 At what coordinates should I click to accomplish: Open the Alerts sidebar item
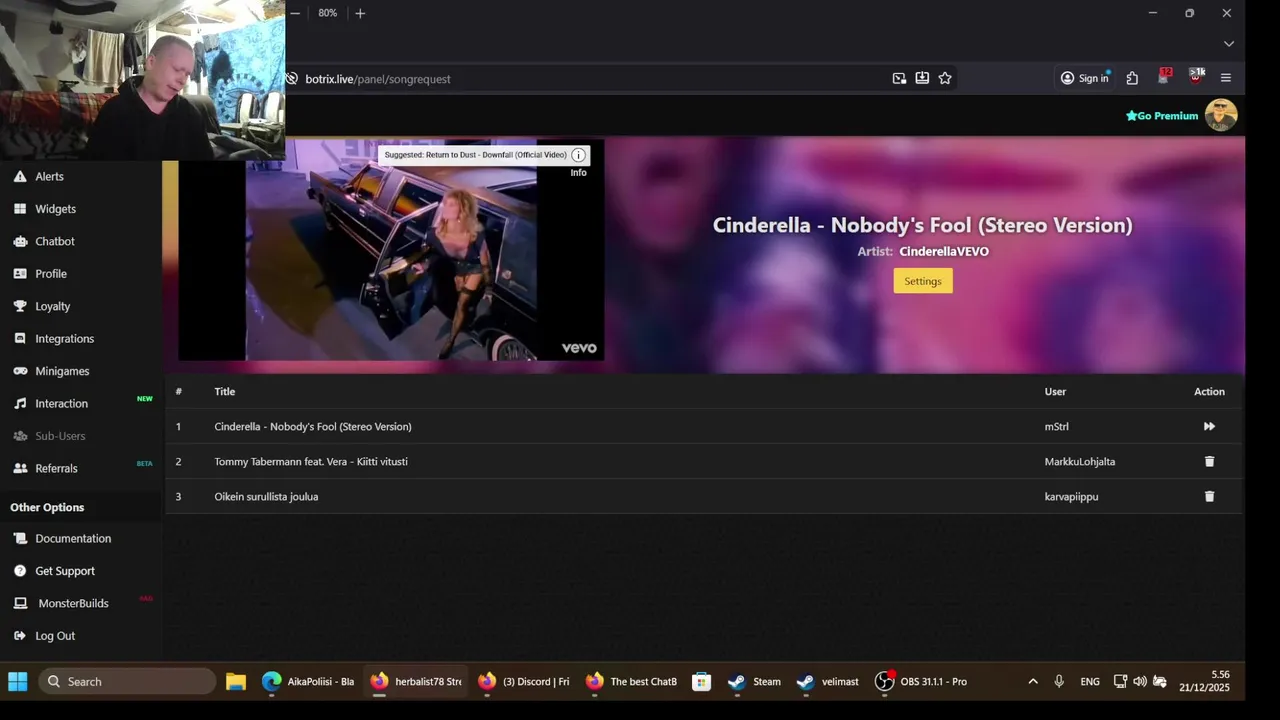pos(49,176)
